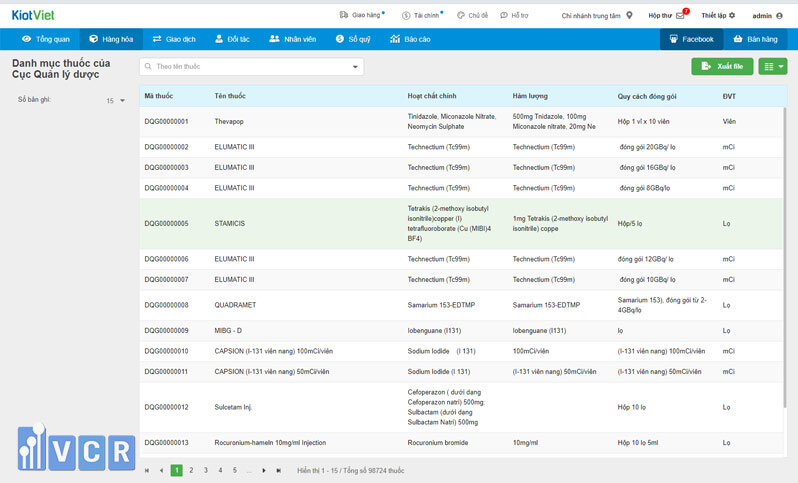This screenshot has width=798, height=483.
Task: Click Rocuronium bromide ingredient cell
Action: coord(438,443)
